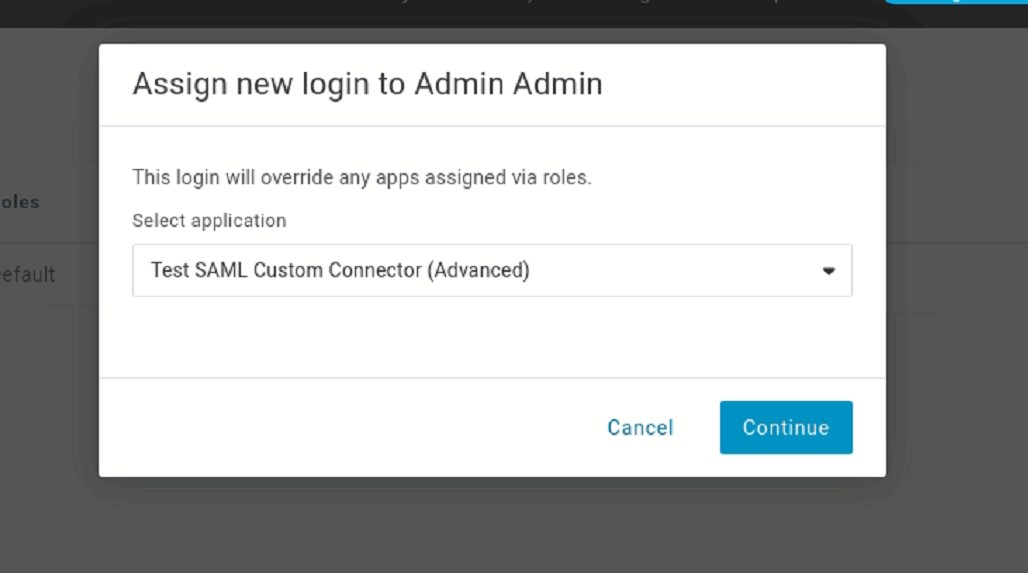
Task: Click '(Advanced)' text in the selected application
Action: 478,270
